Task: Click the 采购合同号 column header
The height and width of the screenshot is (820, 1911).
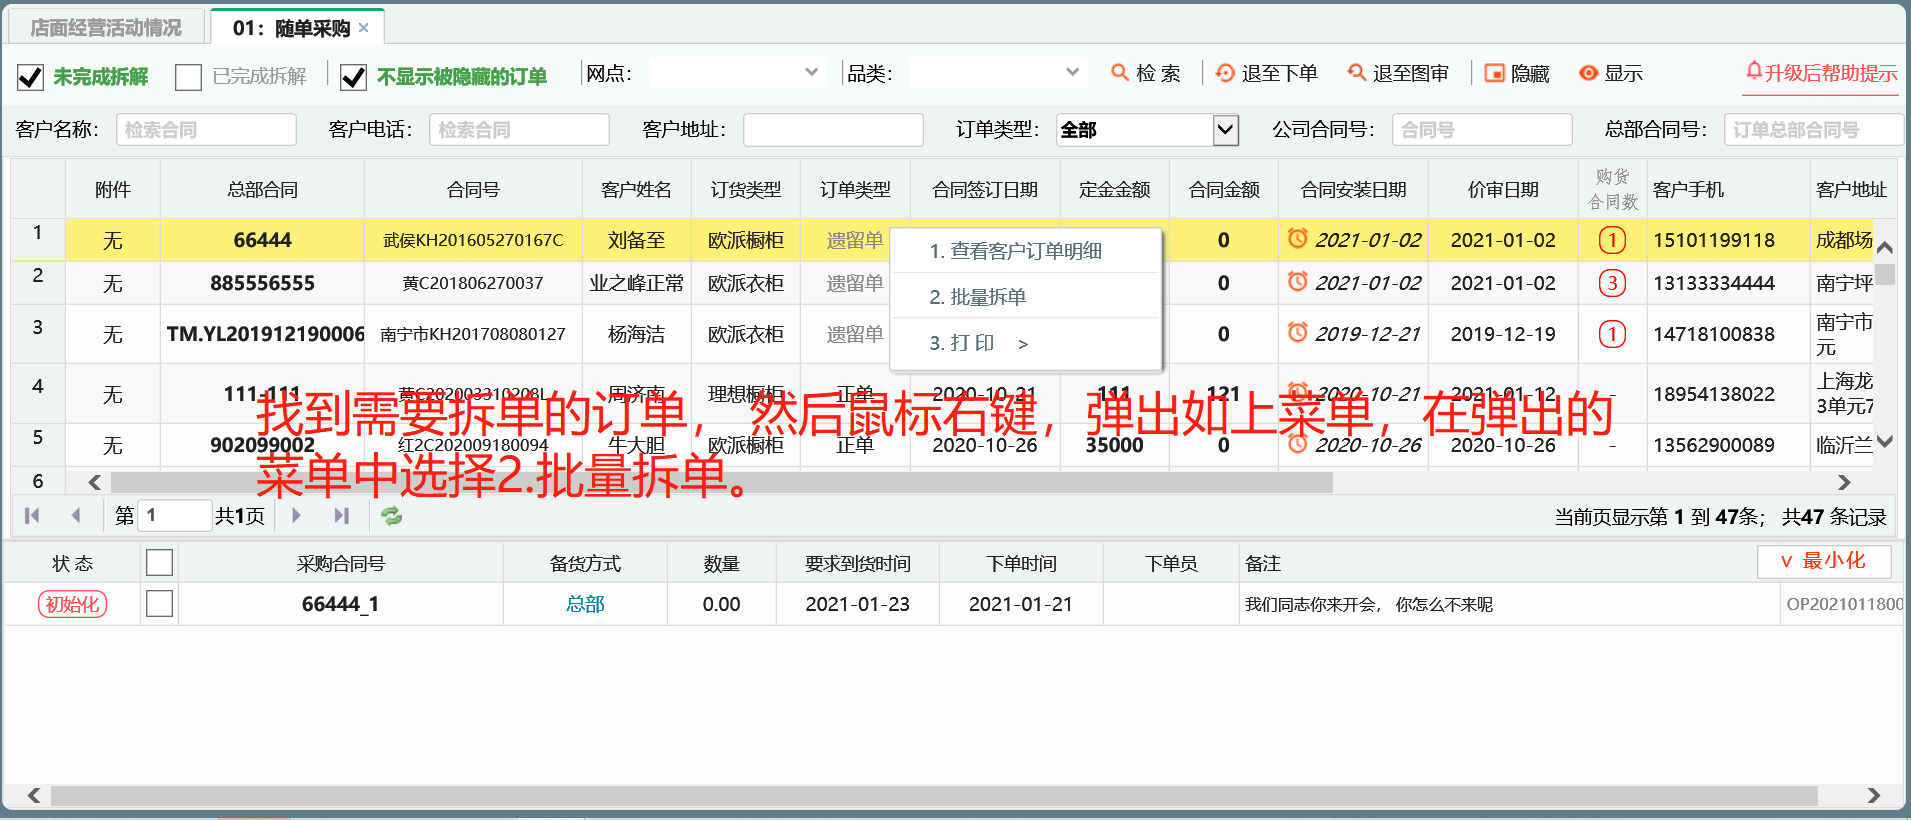Action: coord(340,563)
